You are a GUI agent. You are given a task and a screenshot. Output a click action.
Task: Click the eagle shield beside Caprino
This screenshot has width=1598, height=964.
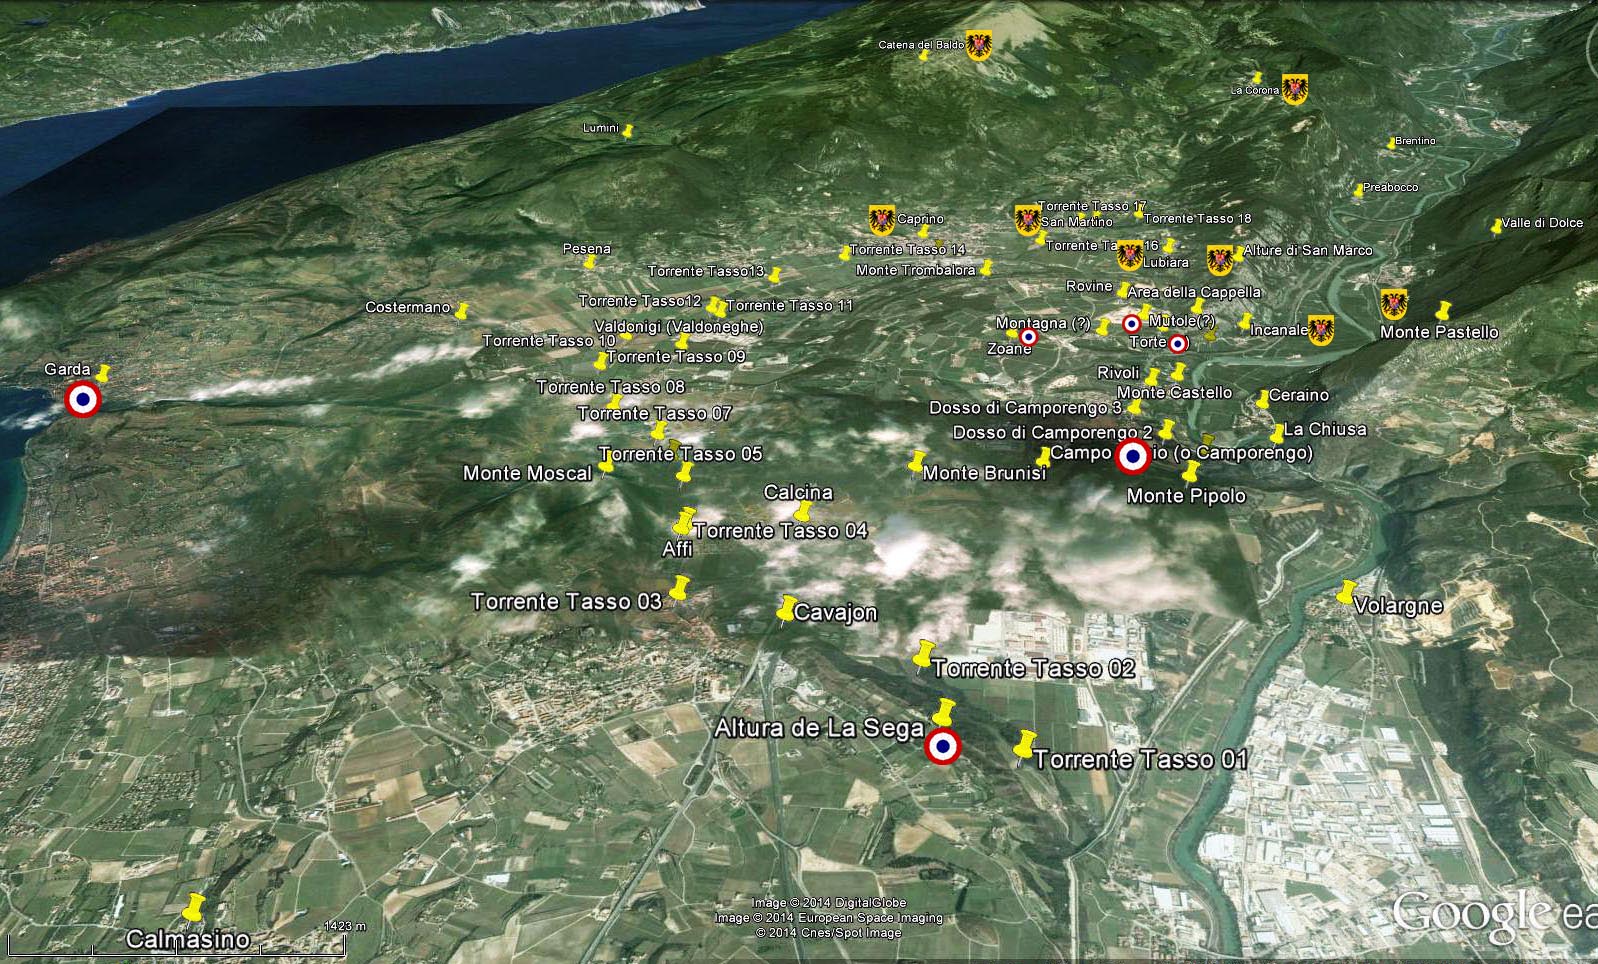click(881, 220)
